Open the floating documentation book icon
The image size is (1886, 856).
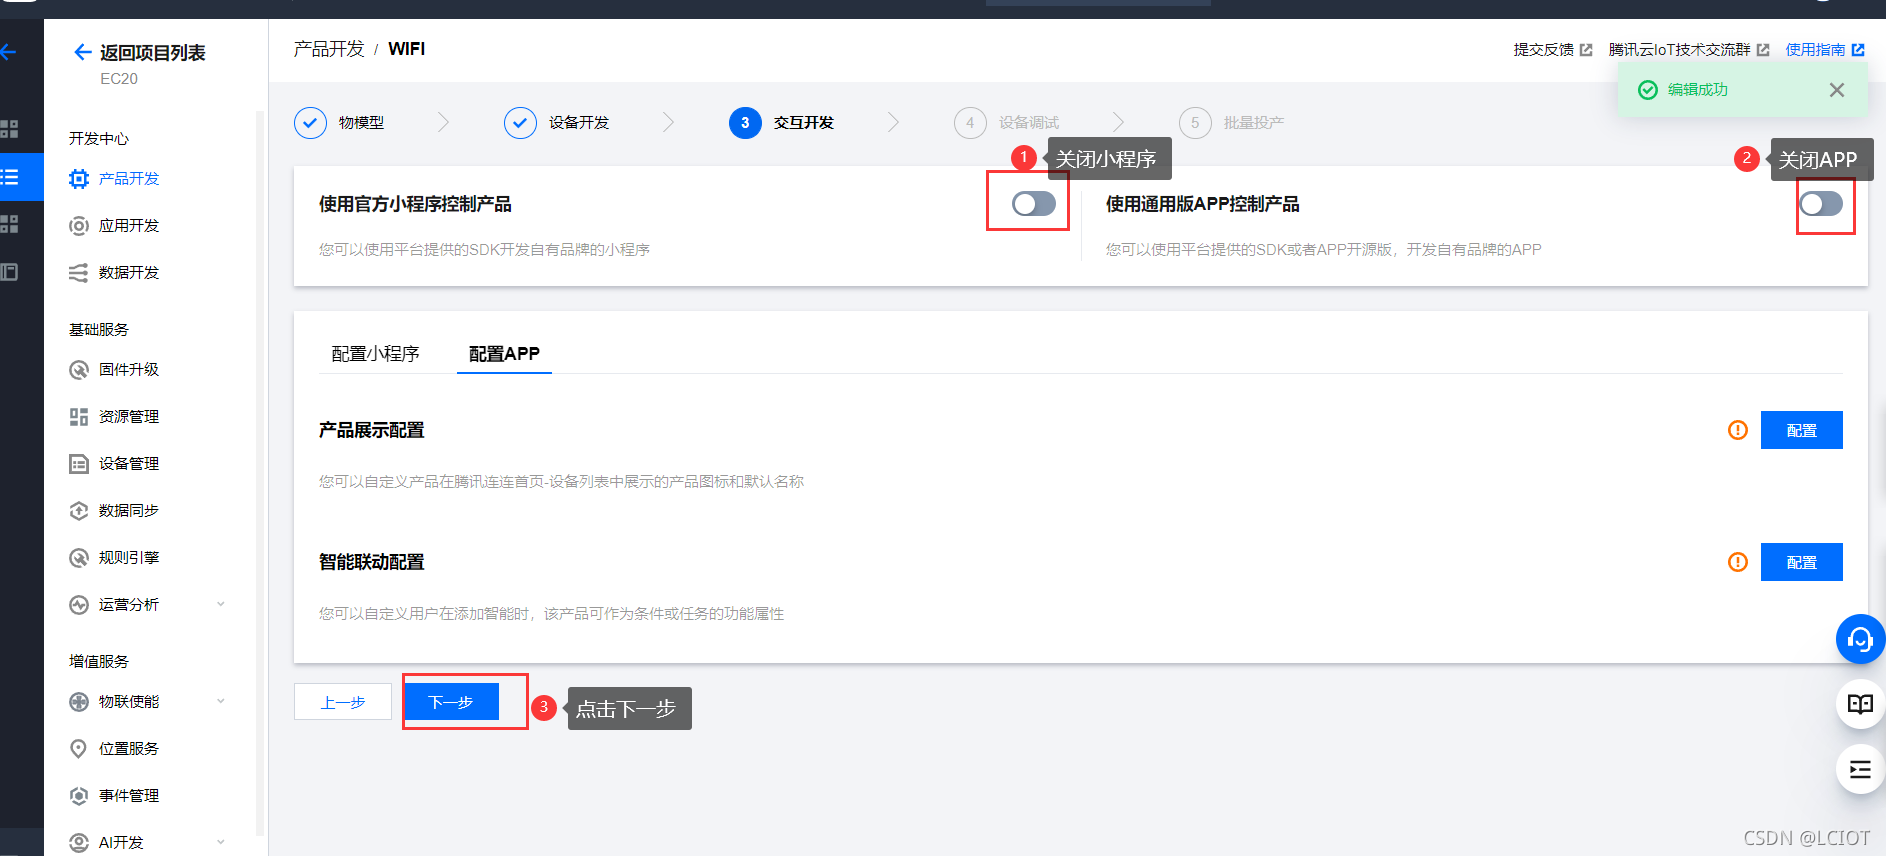pyautogui.click(x=1861, y=704)
